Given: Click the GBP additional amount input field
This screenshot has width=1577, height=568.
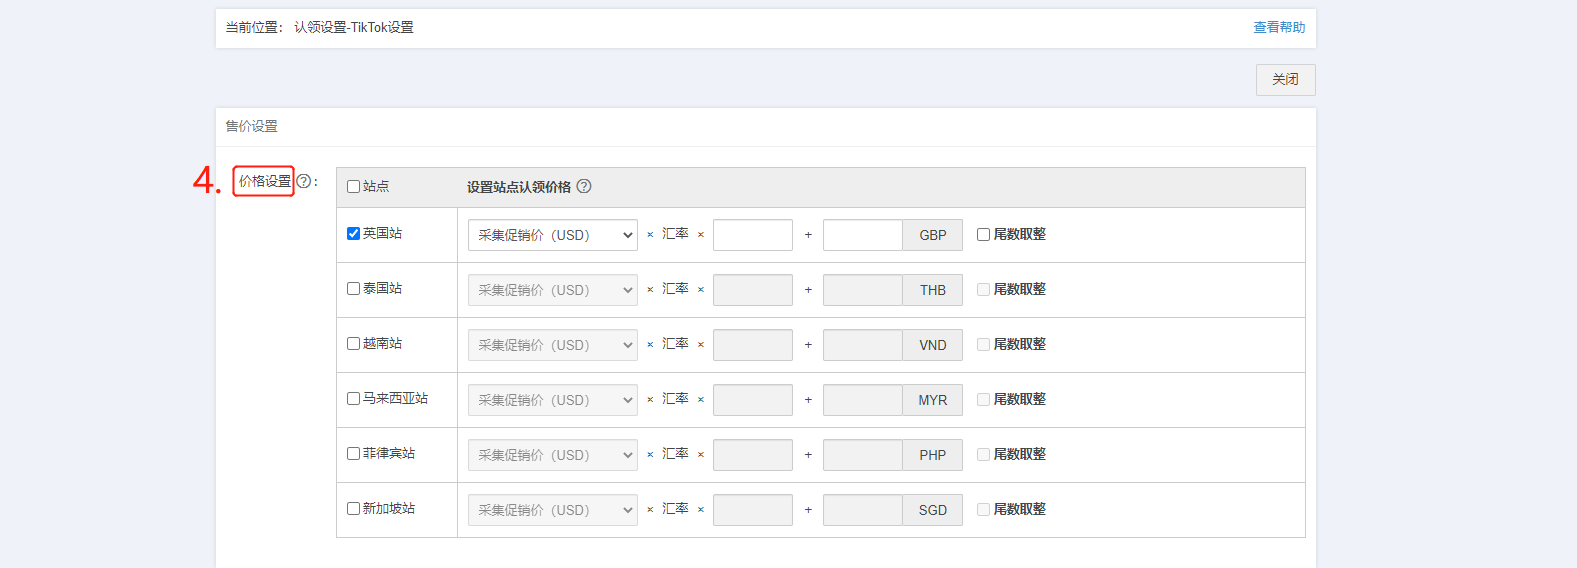Looking at the screenshot, I should [x=863, y=235].
